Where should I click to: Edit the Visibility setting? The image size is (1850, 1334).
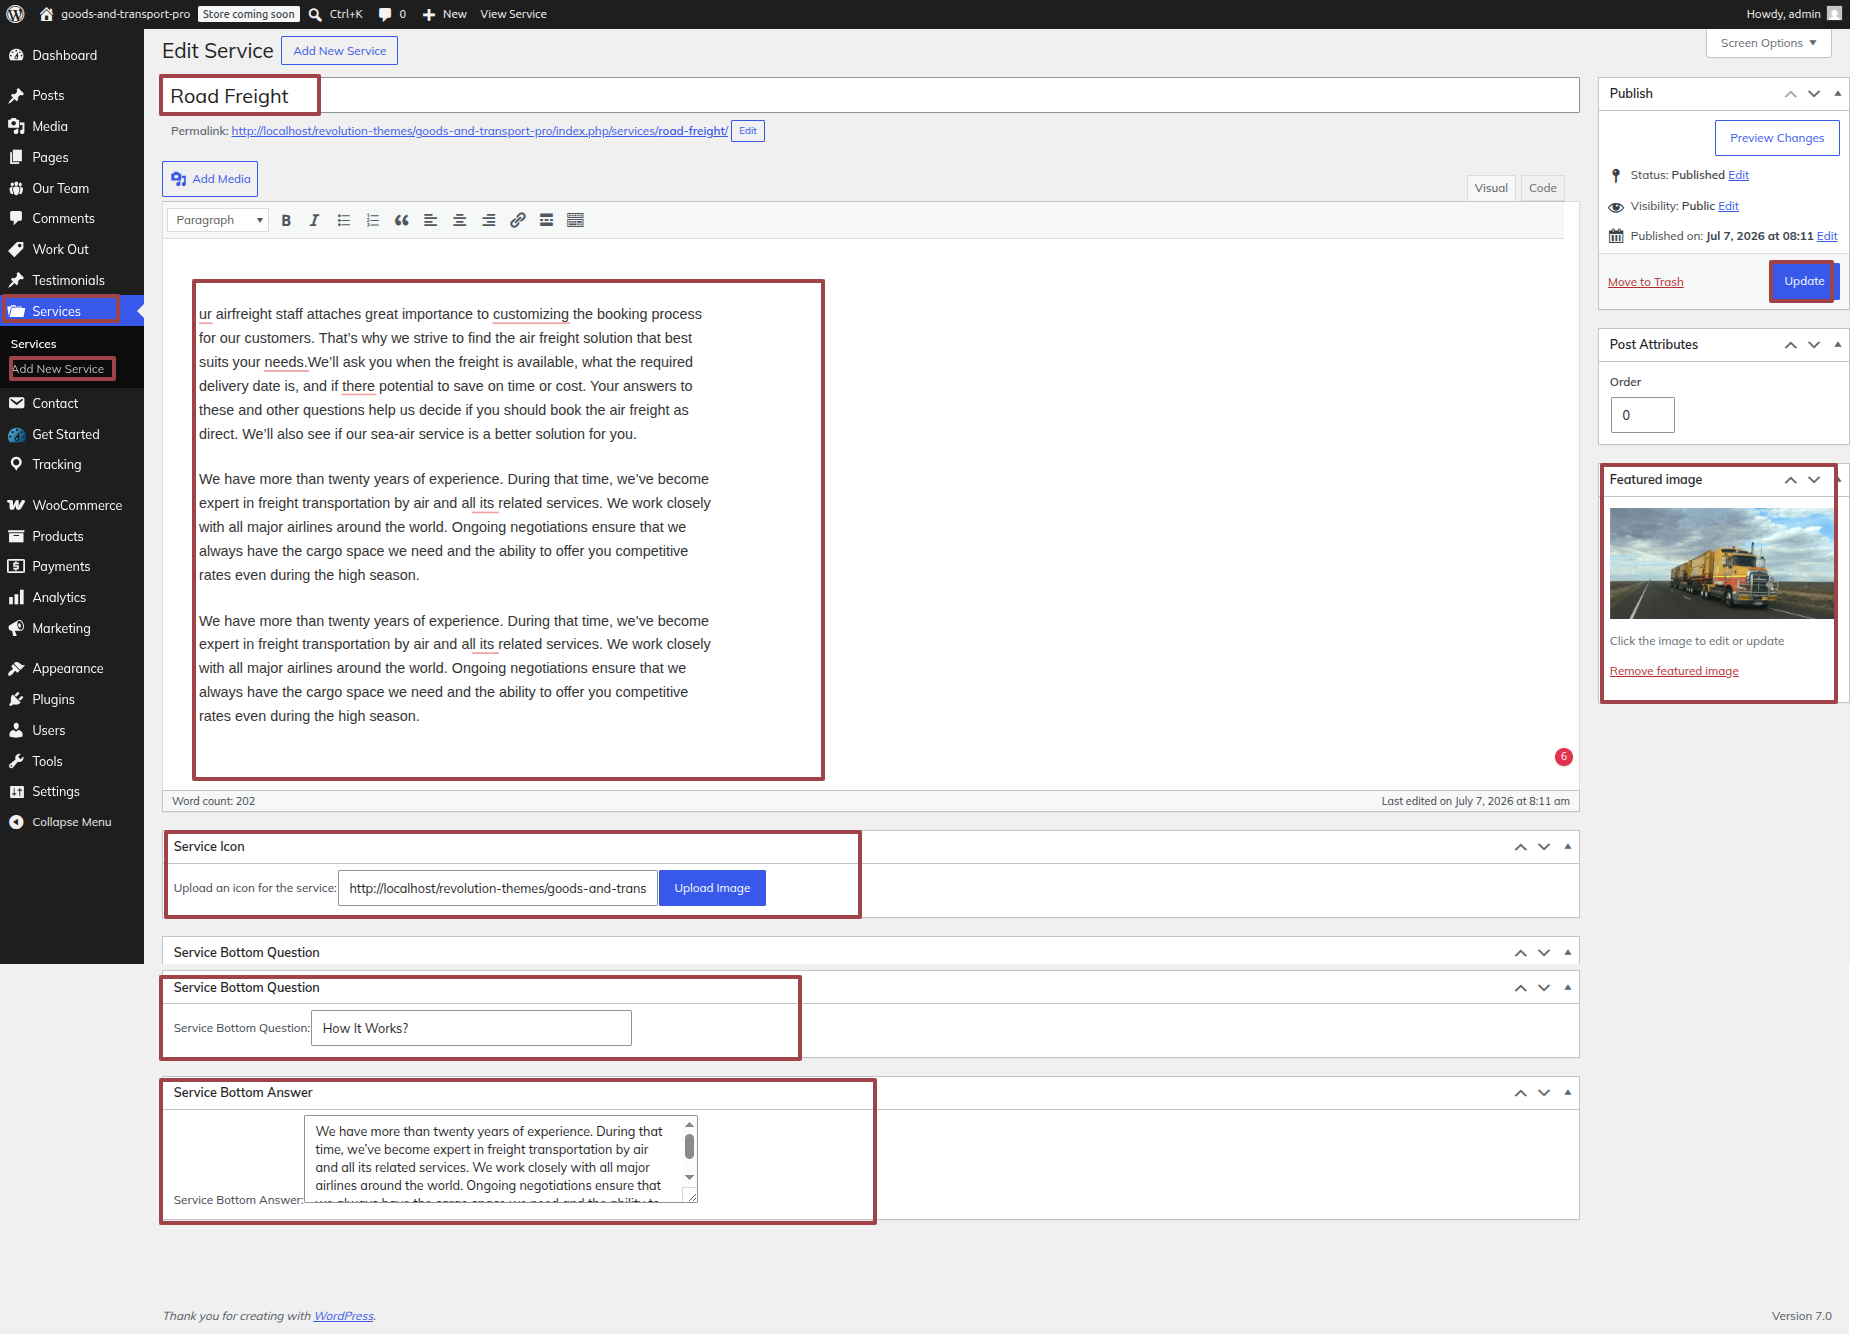[1728, 206]
